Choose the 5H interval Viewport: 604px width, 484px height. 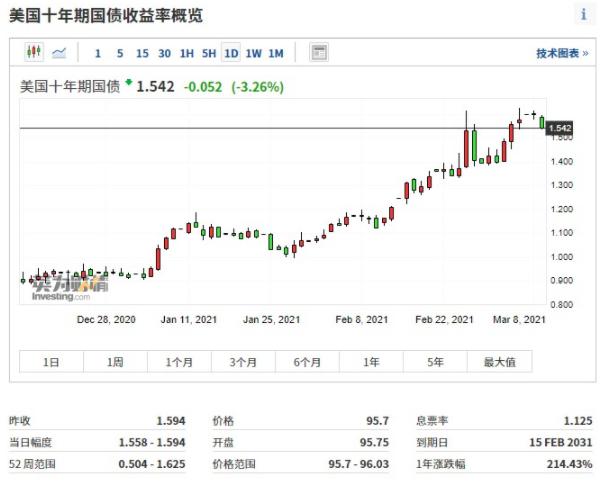tap(208, 53)
